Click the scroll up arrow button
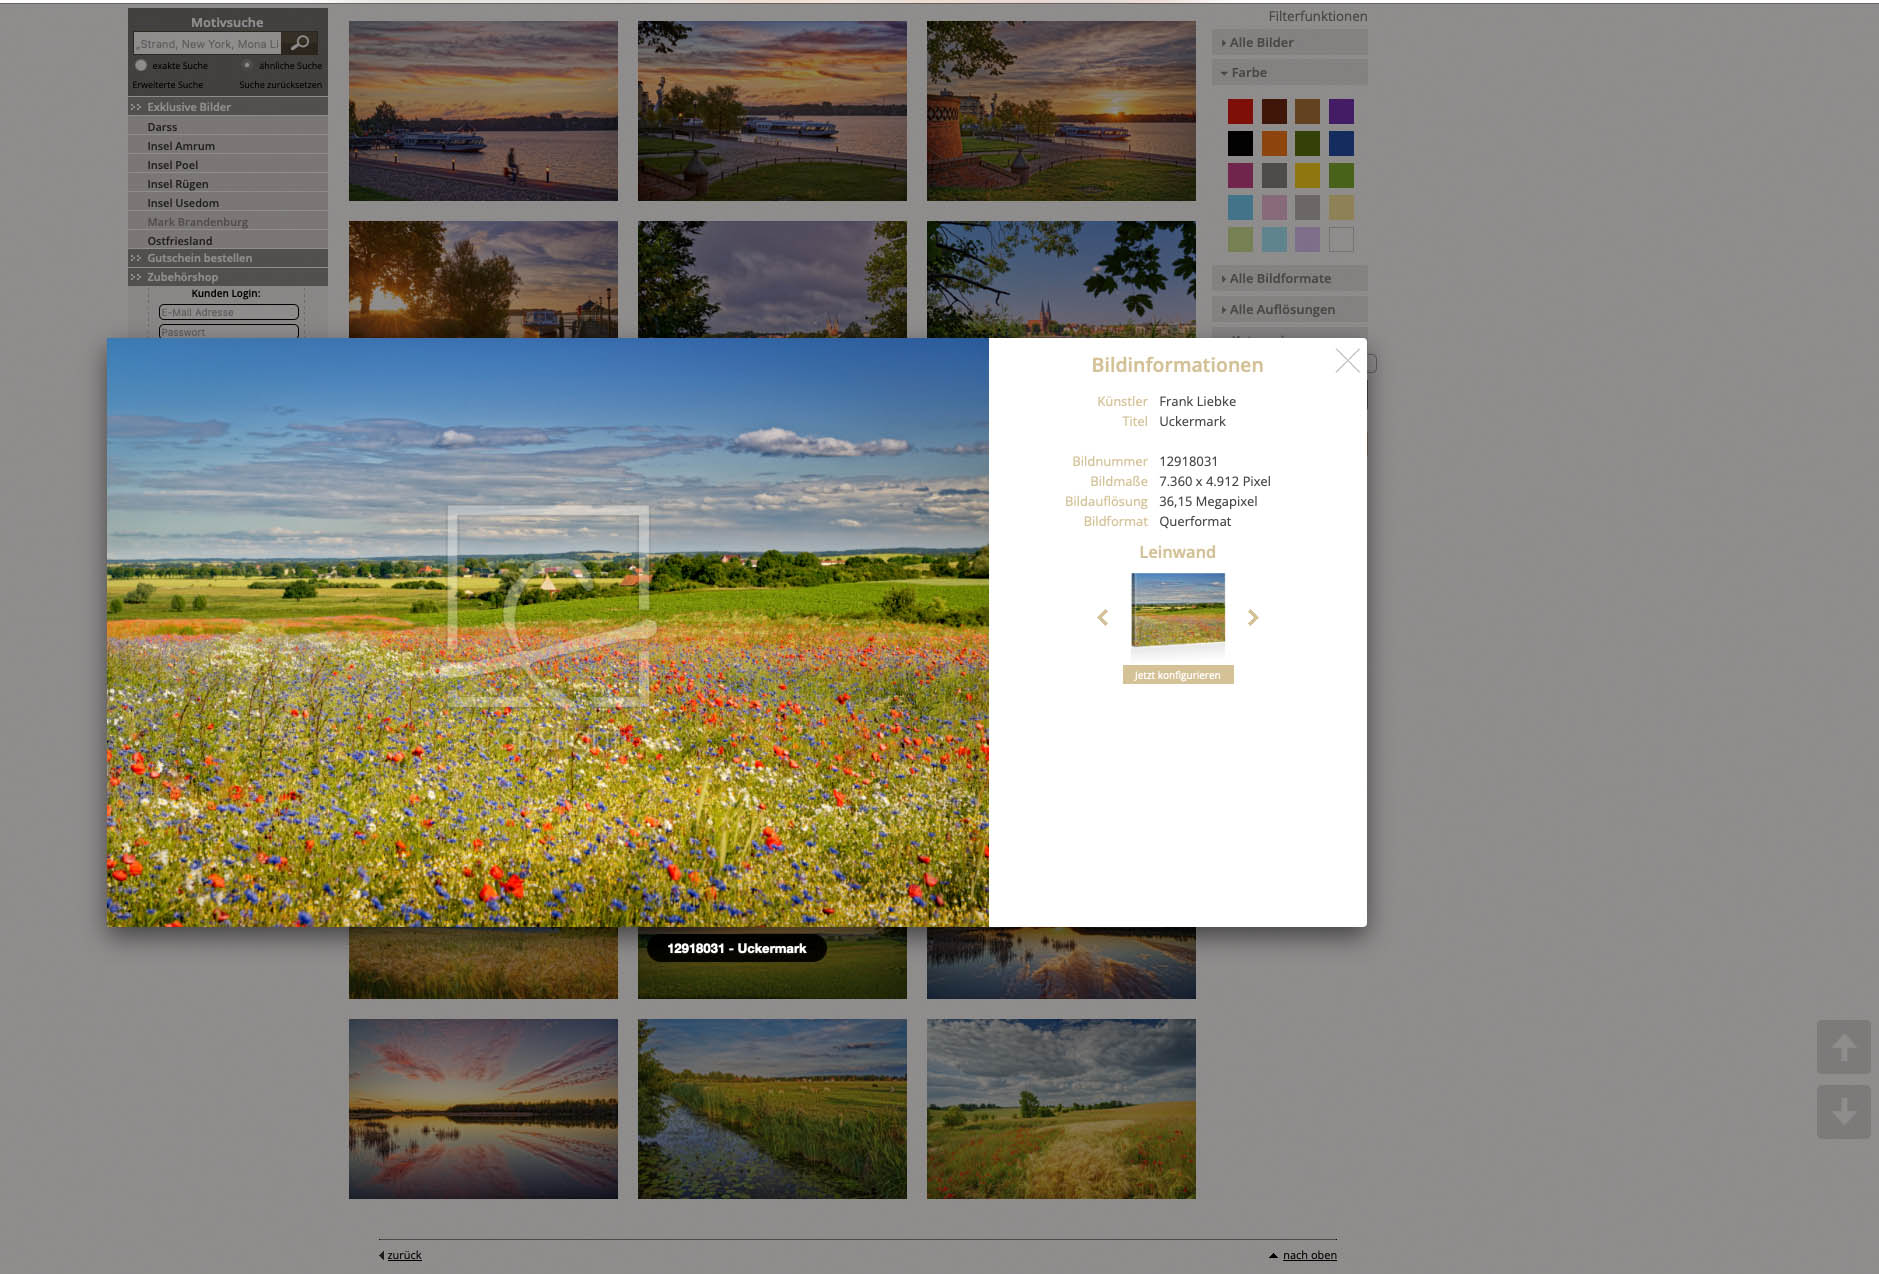This screenshot has width=1879, height=1274. point(1843,1047)
